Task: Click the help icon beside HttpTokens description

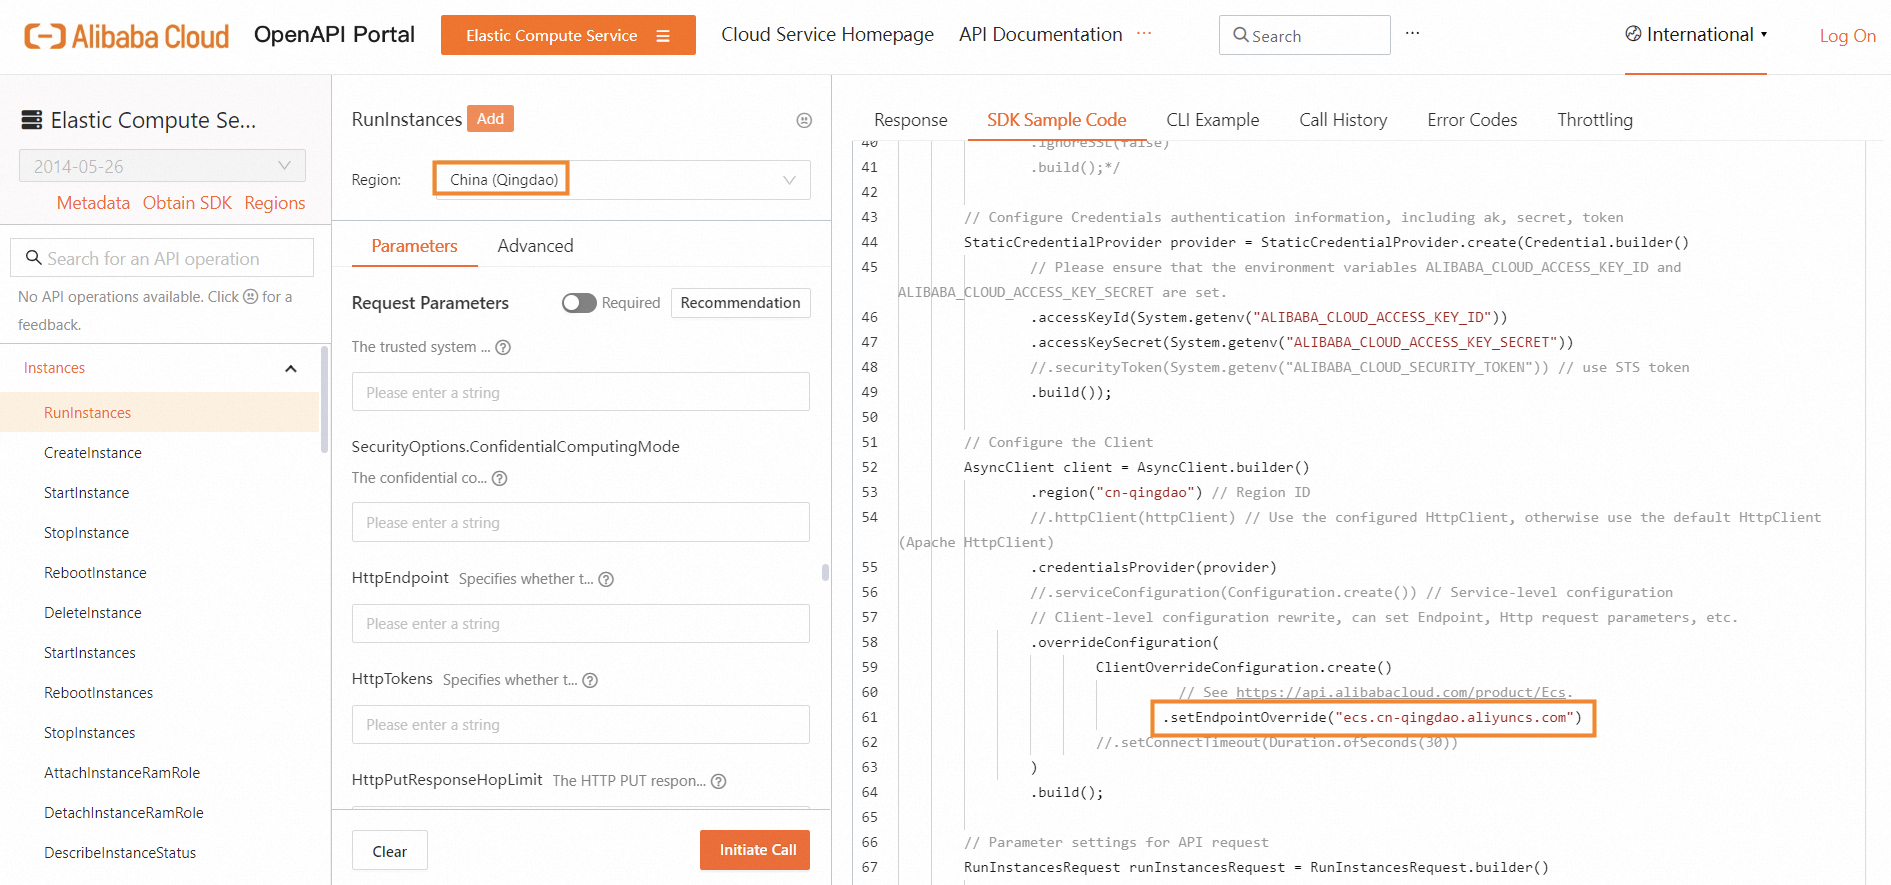Action: pyautogui.click(x=590, y=680)
